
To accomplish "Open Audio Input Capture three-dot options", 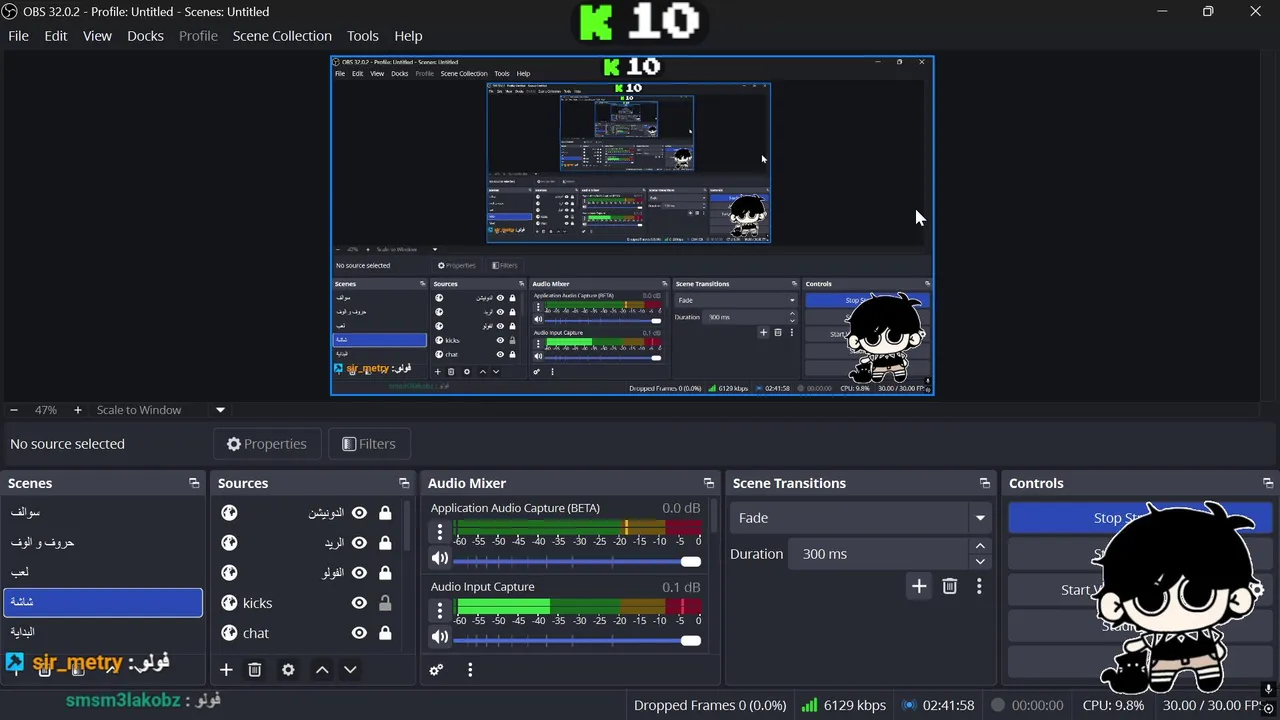I will pos(440,611).
